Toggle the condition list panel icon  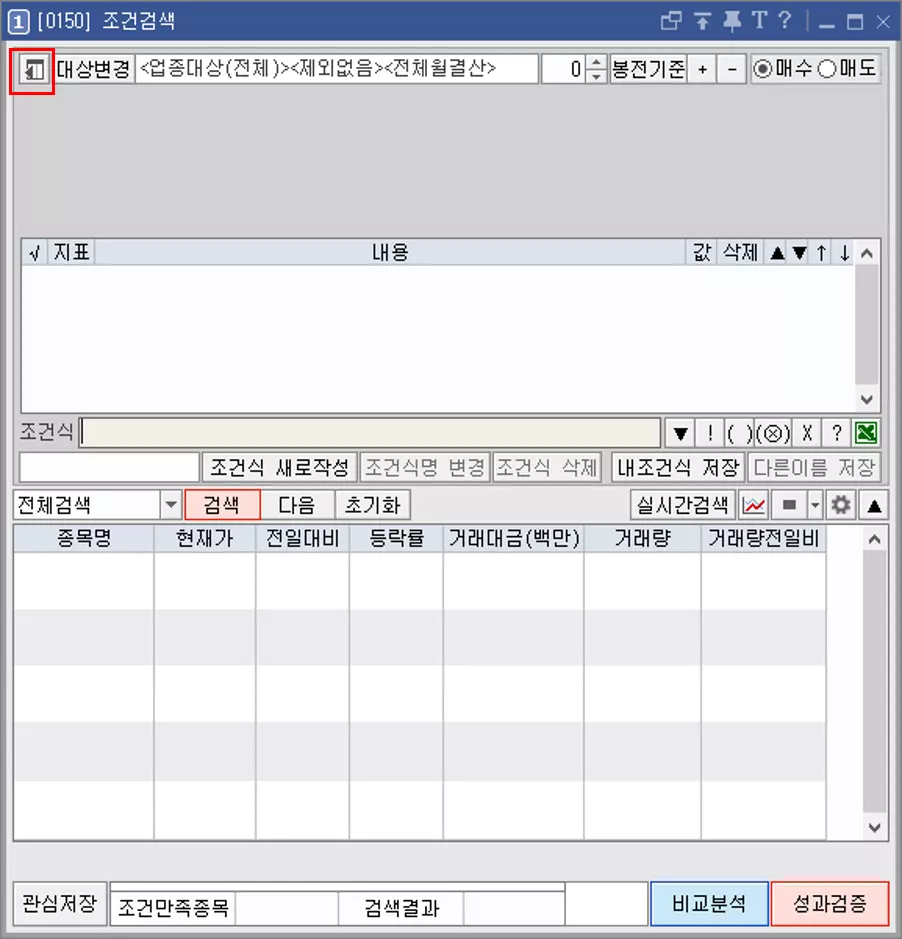tap(33, 71)
